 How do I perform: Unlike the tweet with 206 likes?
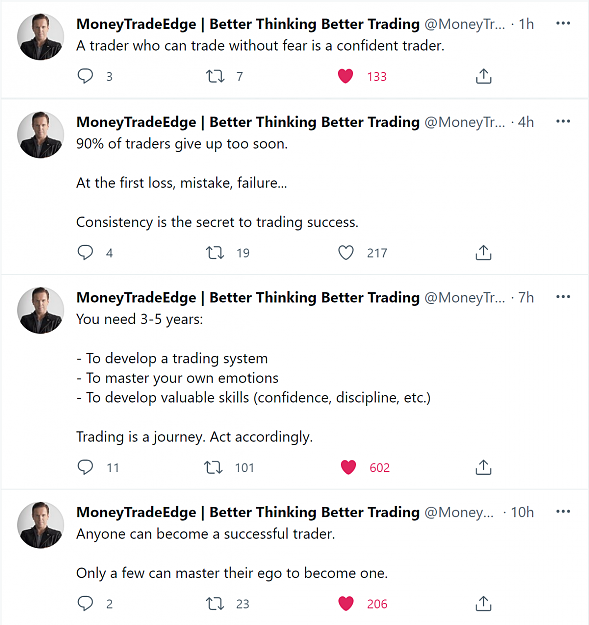[x=346, y=603]
